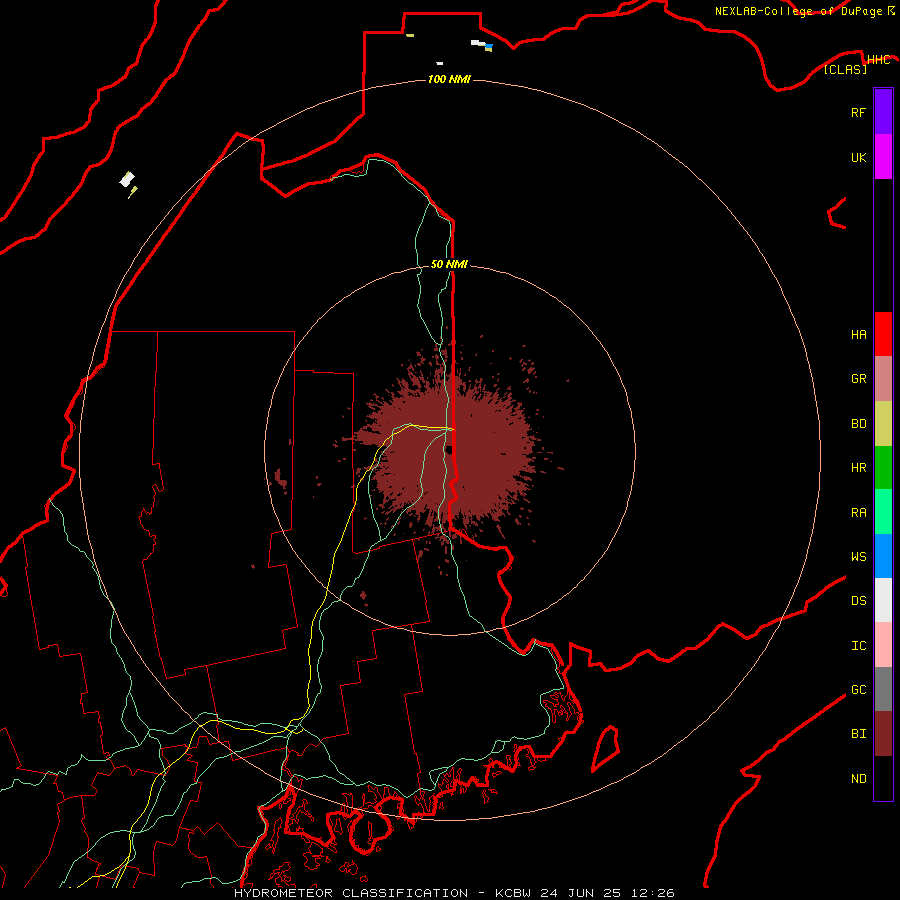Click the NEXLAB-College of DuPage credit text
Viewport: 900px width, 900px height.
tap(798, 11)
